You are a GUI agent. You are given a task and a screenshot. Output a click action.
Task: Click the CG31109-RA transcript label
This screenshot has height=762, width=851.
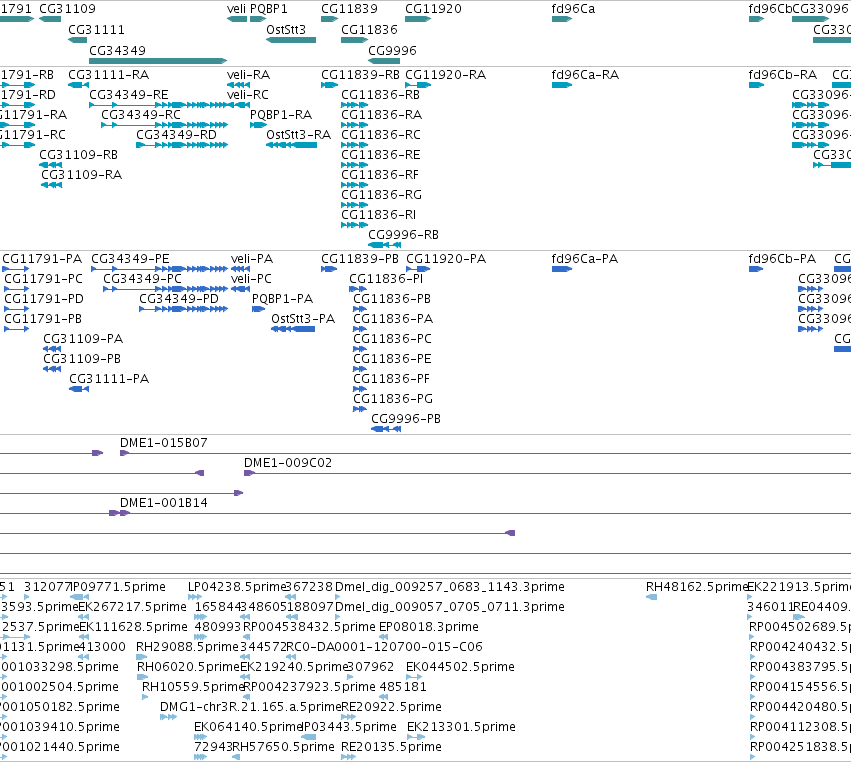coord(81,175)
